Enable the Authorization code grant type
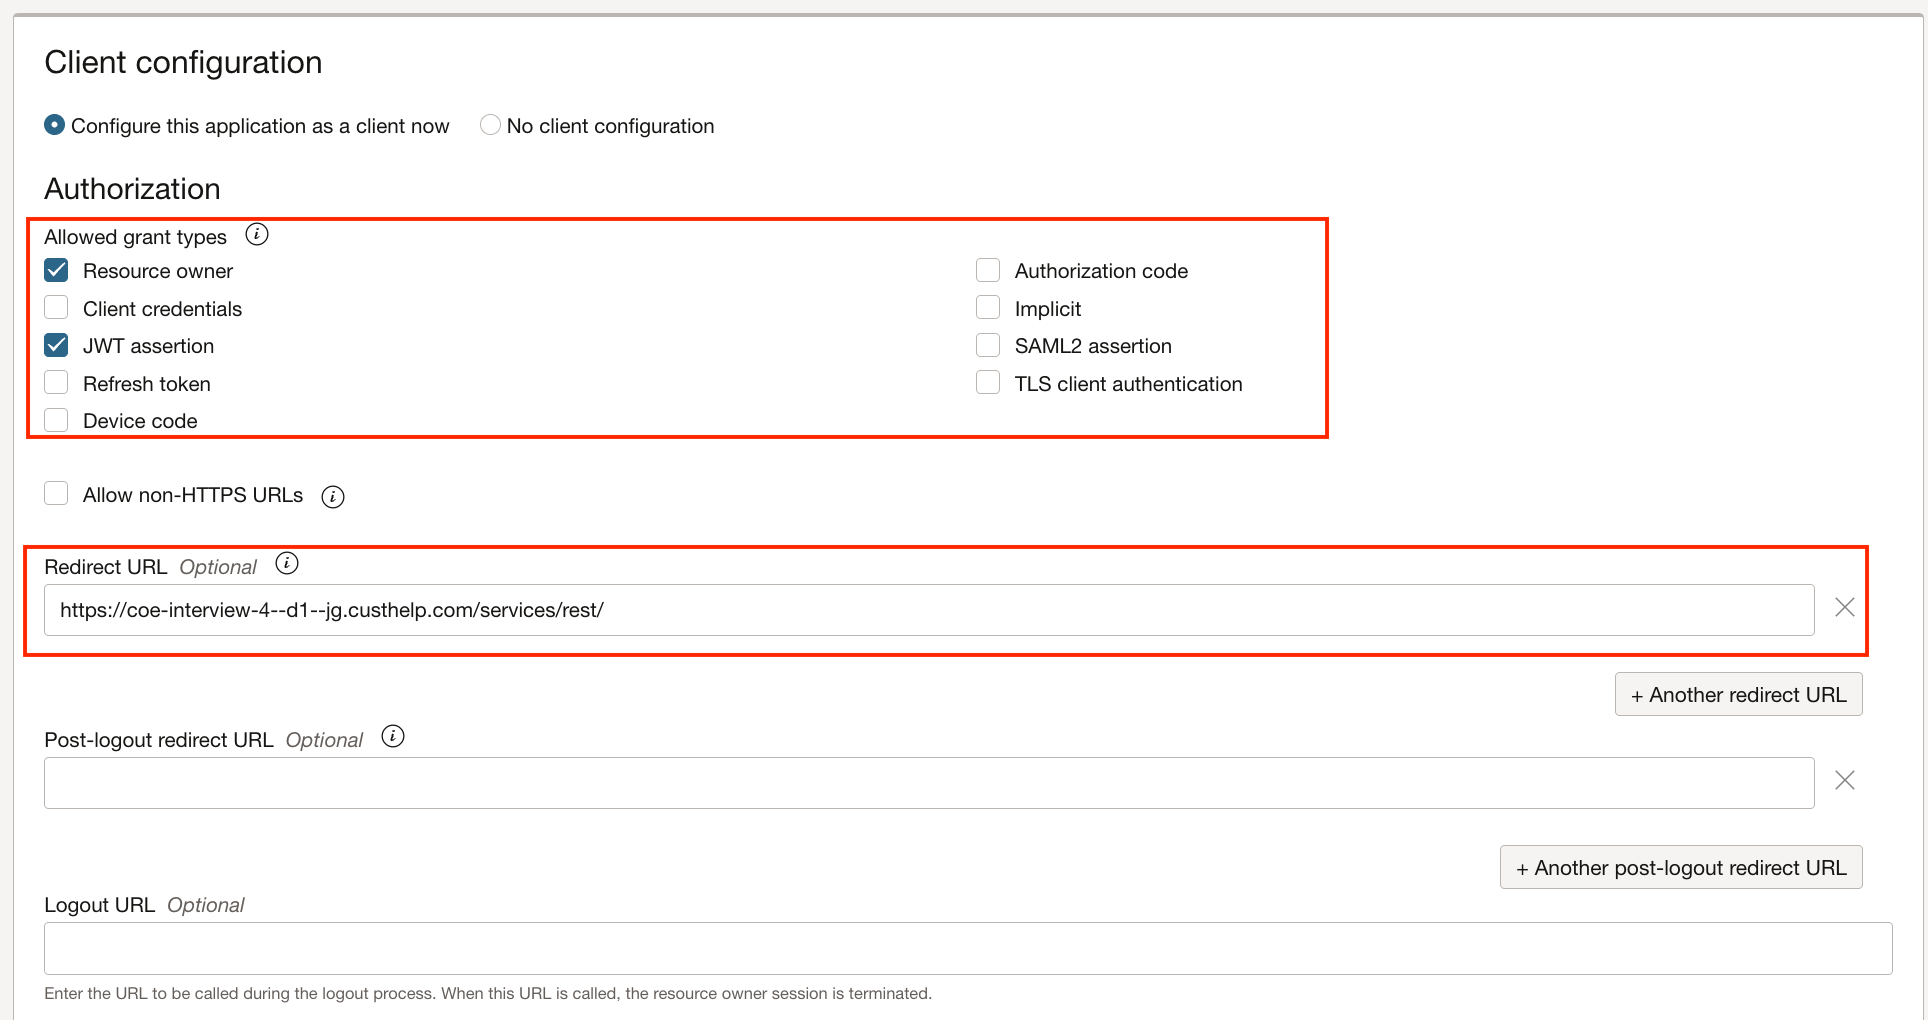 pos(987,269)
